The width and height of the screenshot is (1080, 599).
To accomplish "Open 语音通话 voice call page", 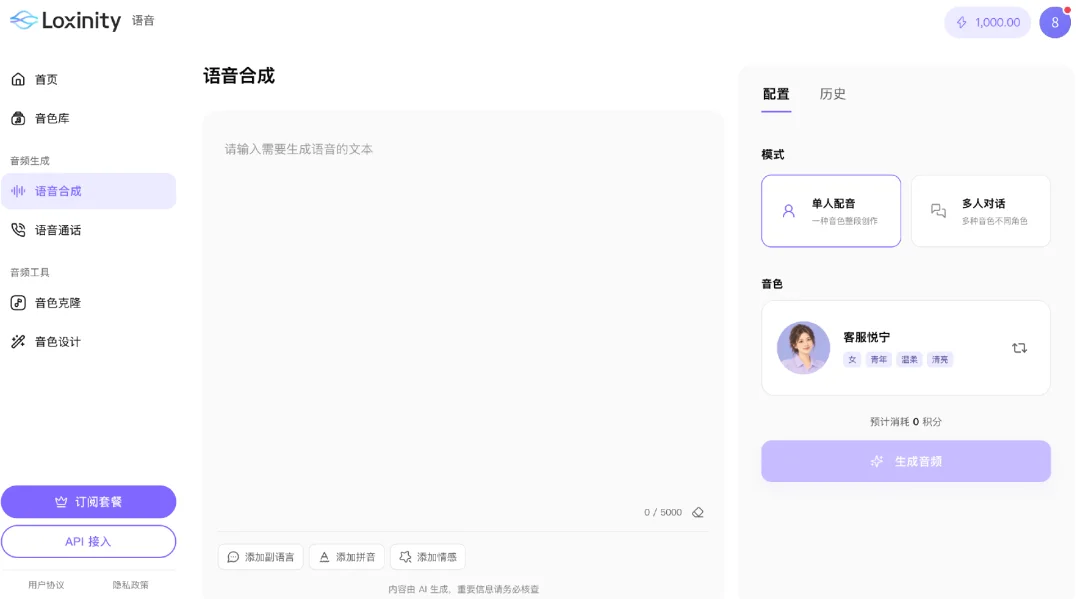I will coord(88,230).
